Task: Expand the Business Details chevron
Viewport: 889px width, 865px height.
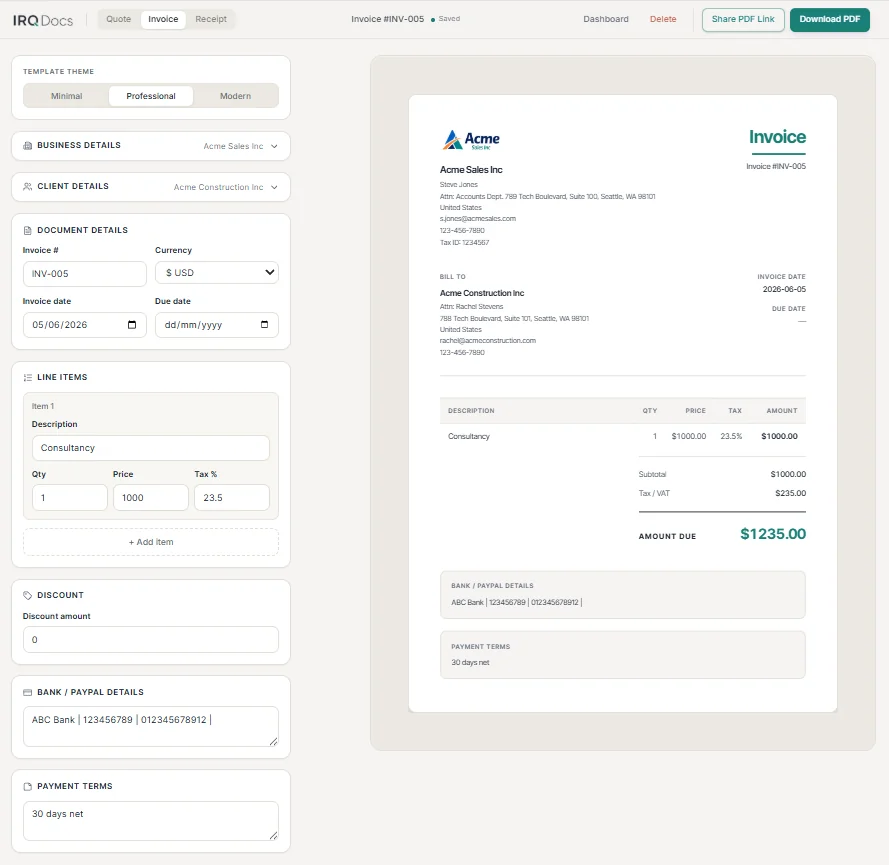Action: [x=274, y=146]
